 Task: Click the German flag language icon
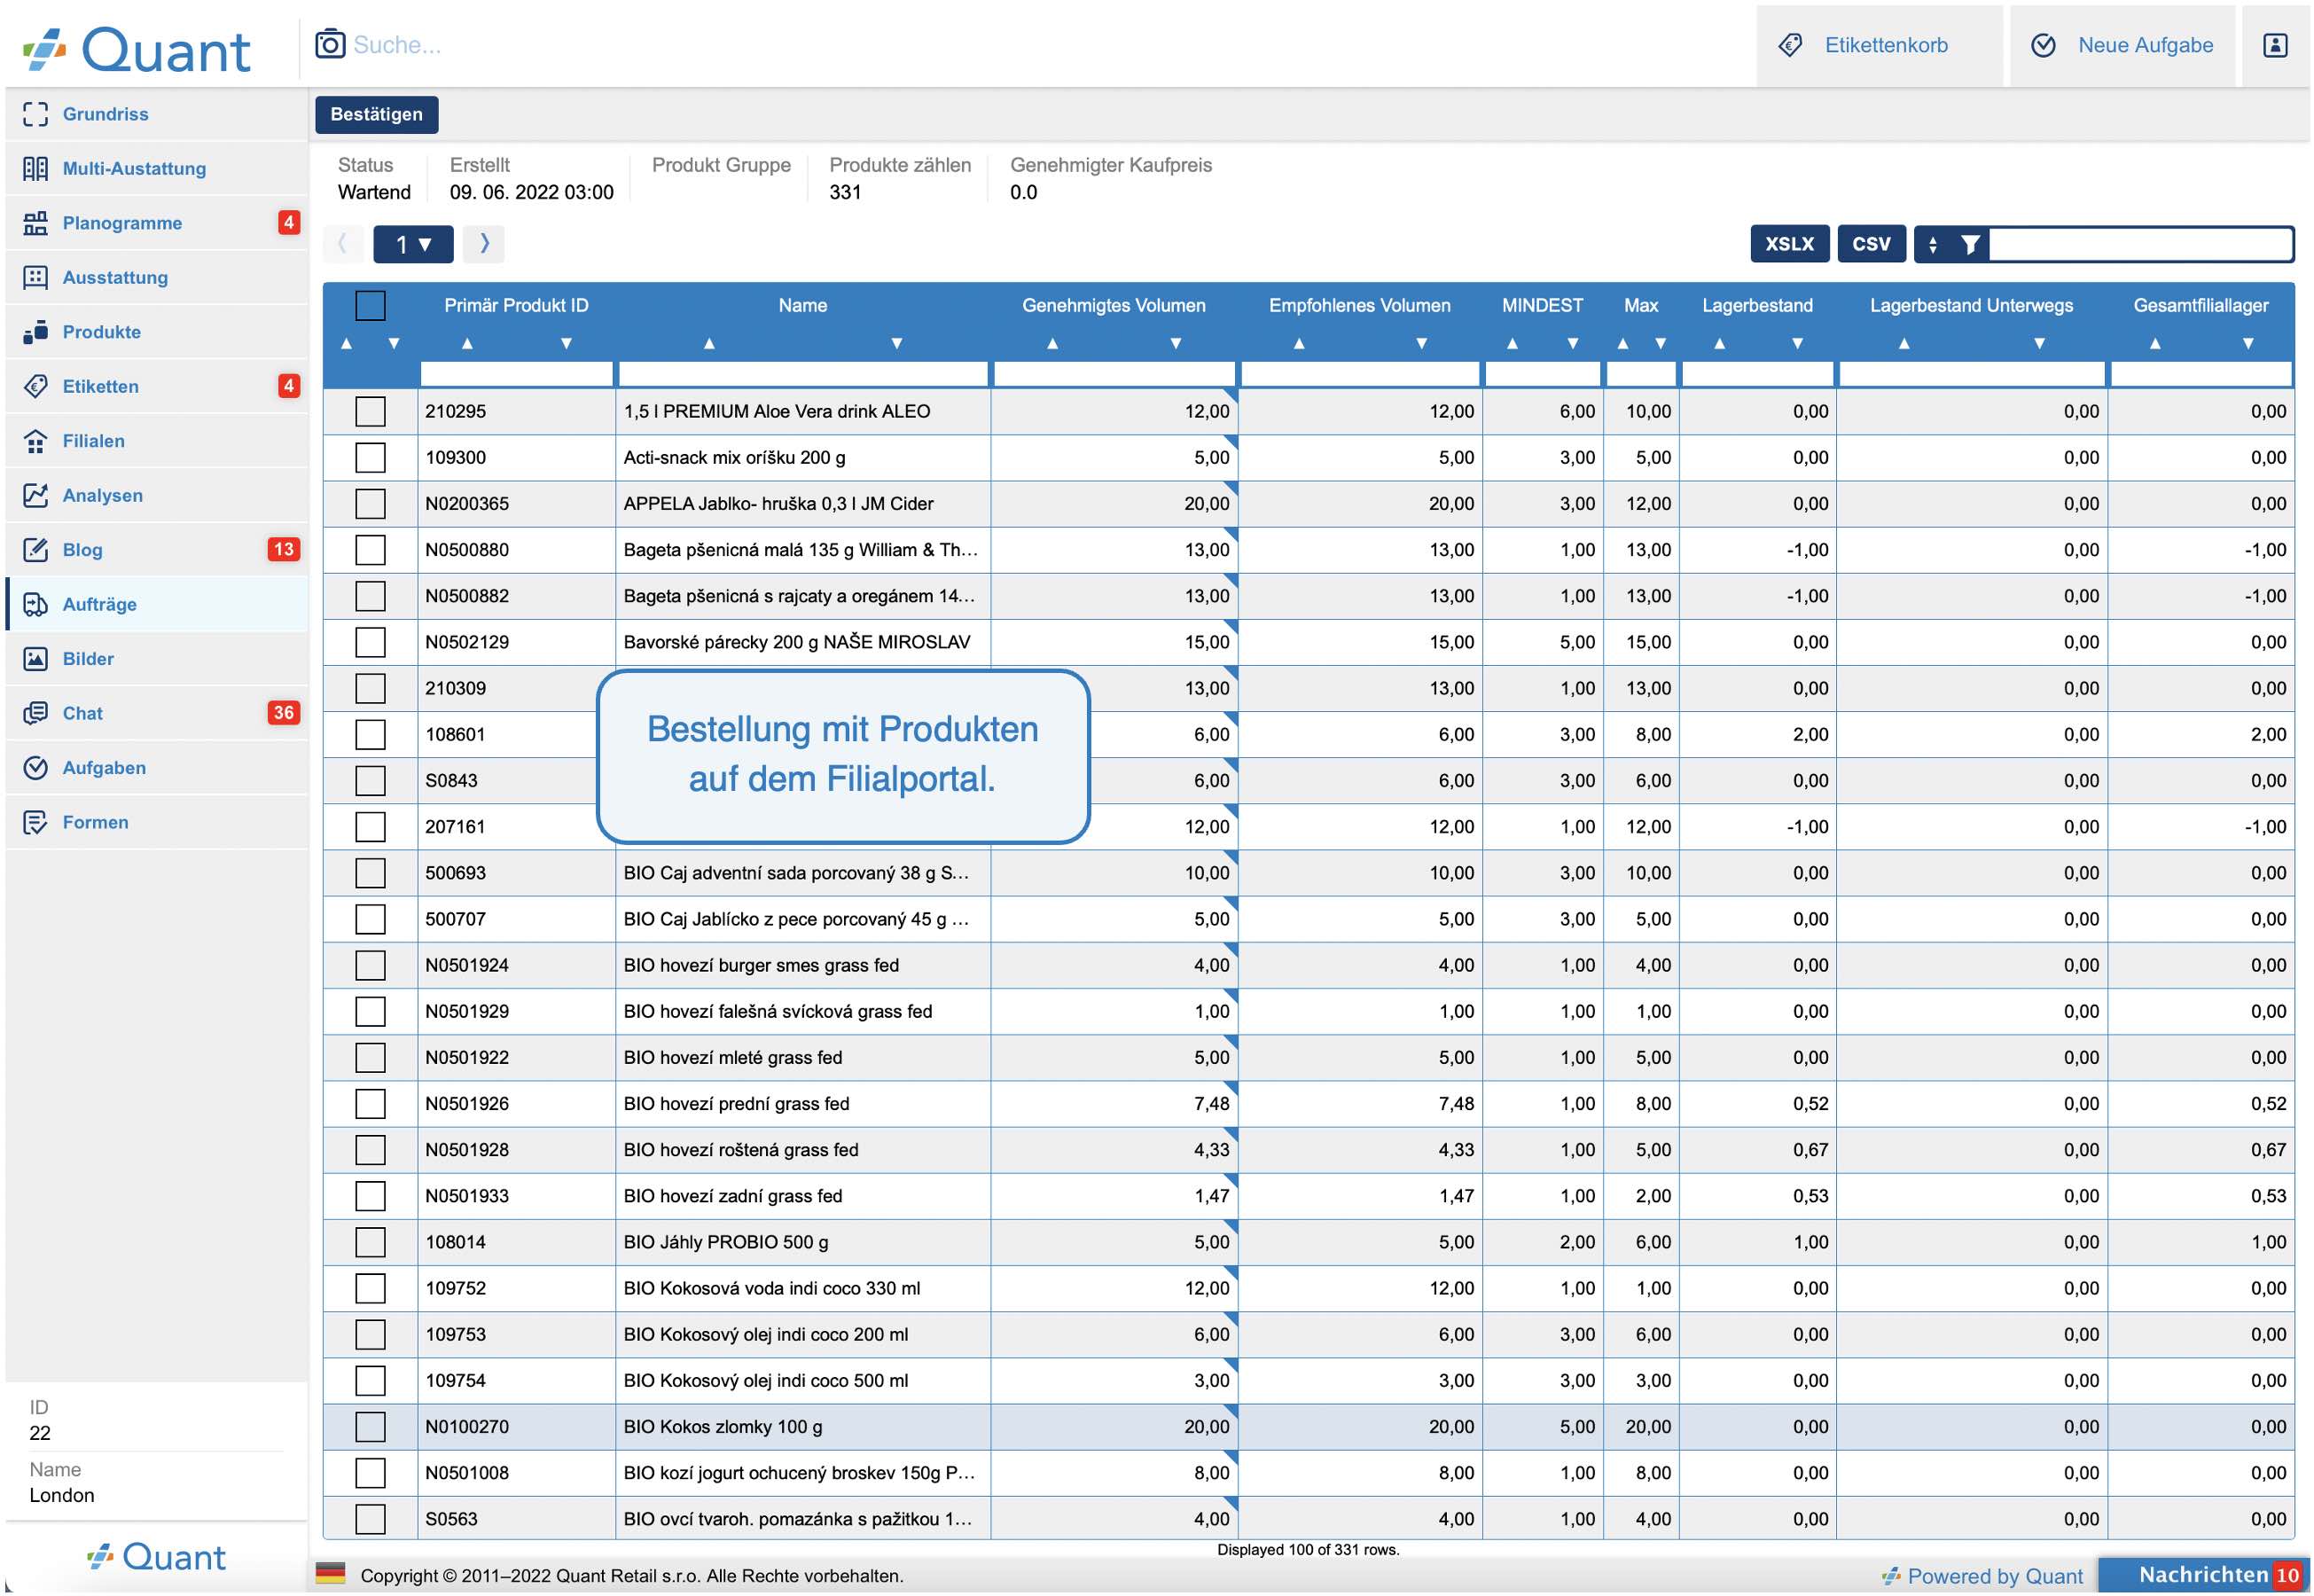click(x=330, y=1574)
